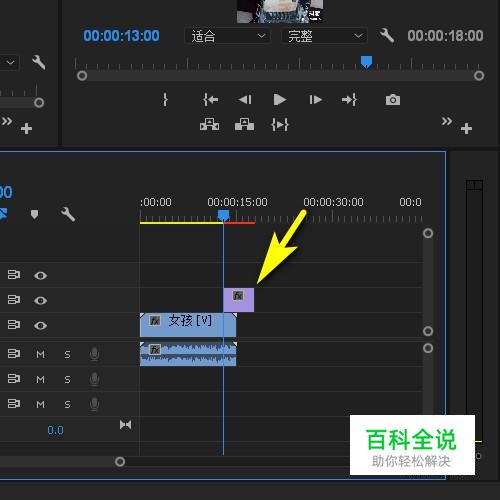Select the 女孩 [V] video clip
The image size is (500, 500).
[x=188, y=325]
